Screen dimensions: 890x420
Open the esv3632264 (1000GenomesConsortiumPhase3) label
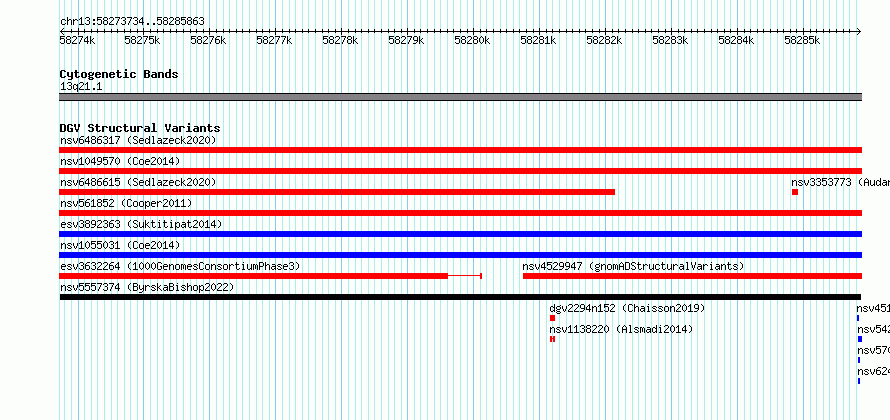coord(180,266)
